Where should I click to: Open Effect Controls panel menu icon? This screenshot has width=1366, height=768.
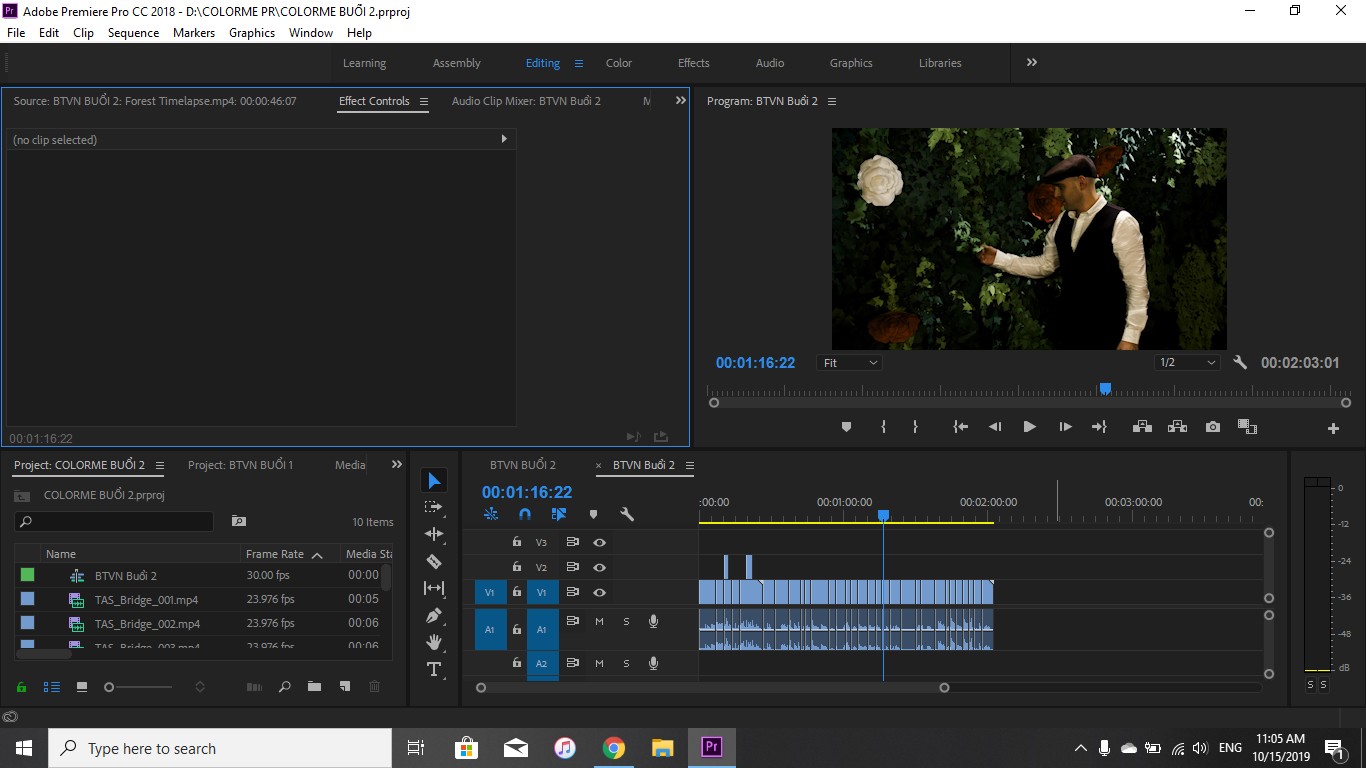424,101
